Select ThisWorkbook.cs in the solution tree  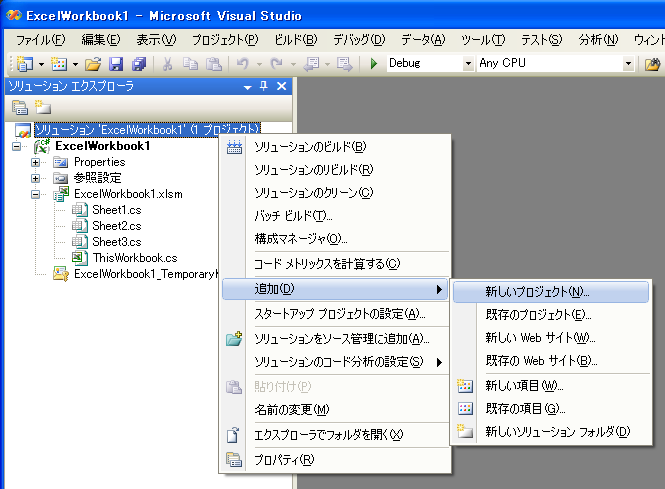pyautogui.click(x=135, y=258)
